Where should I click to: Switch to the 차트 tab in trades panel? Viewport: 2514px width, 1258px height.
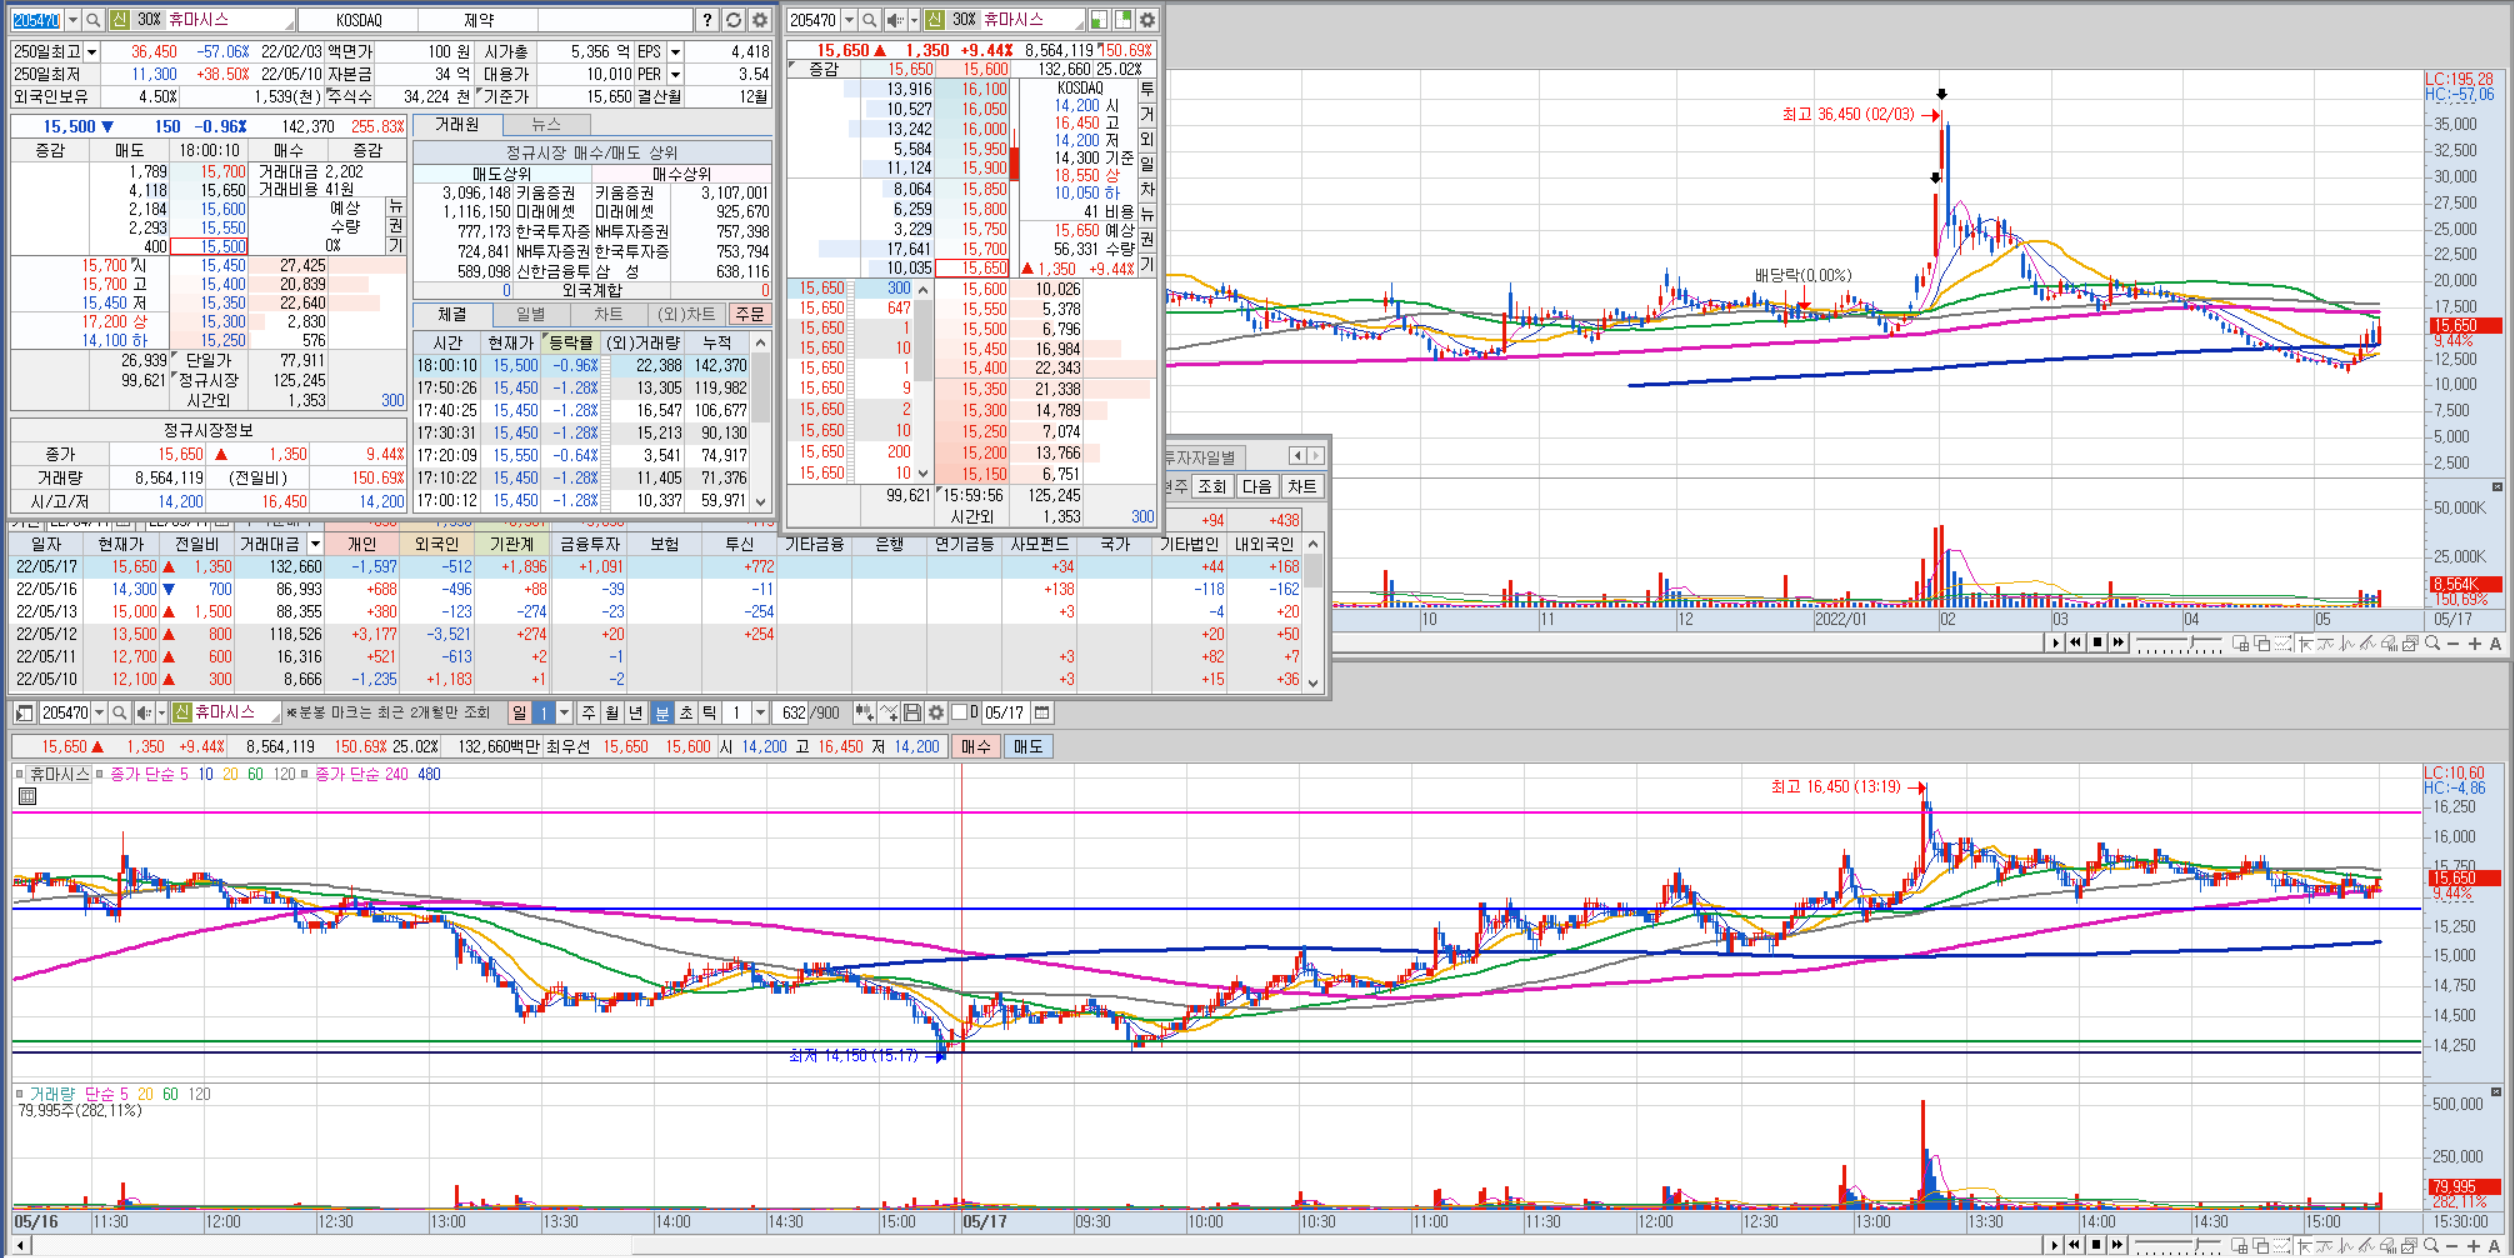tap(608, 315)
